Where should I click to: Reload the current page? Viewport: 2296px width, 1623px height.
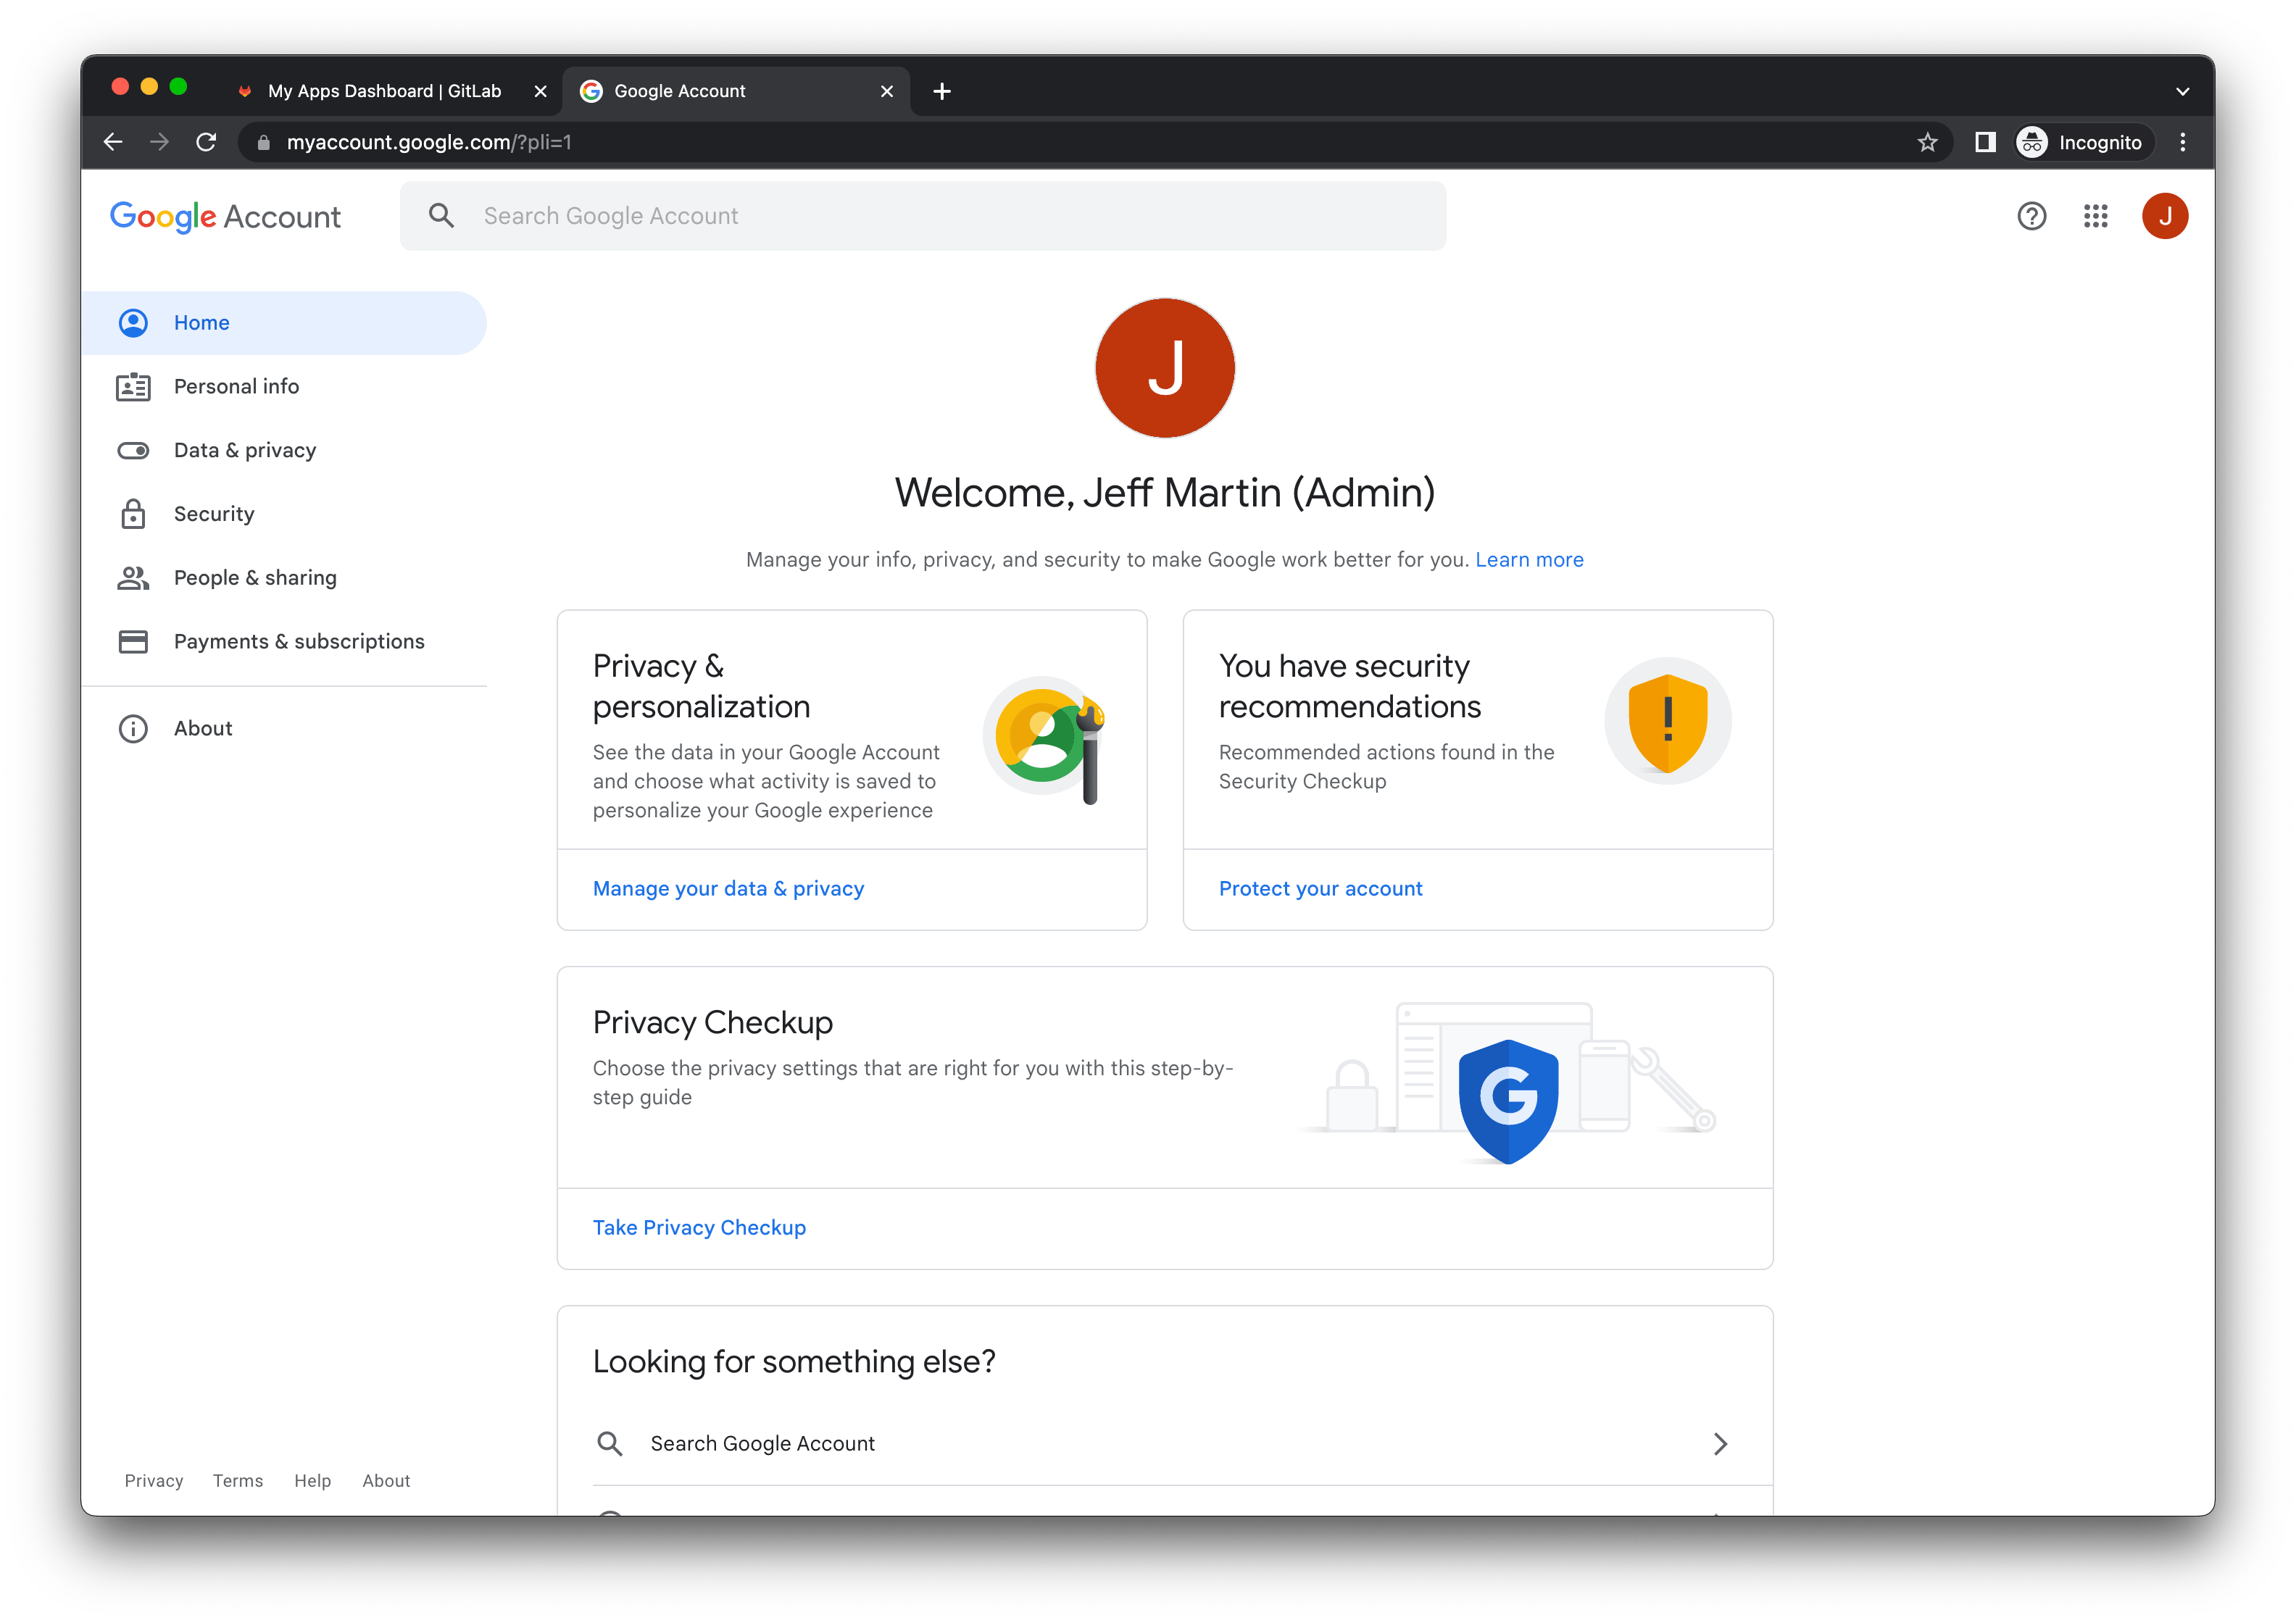tap(206, 142)
